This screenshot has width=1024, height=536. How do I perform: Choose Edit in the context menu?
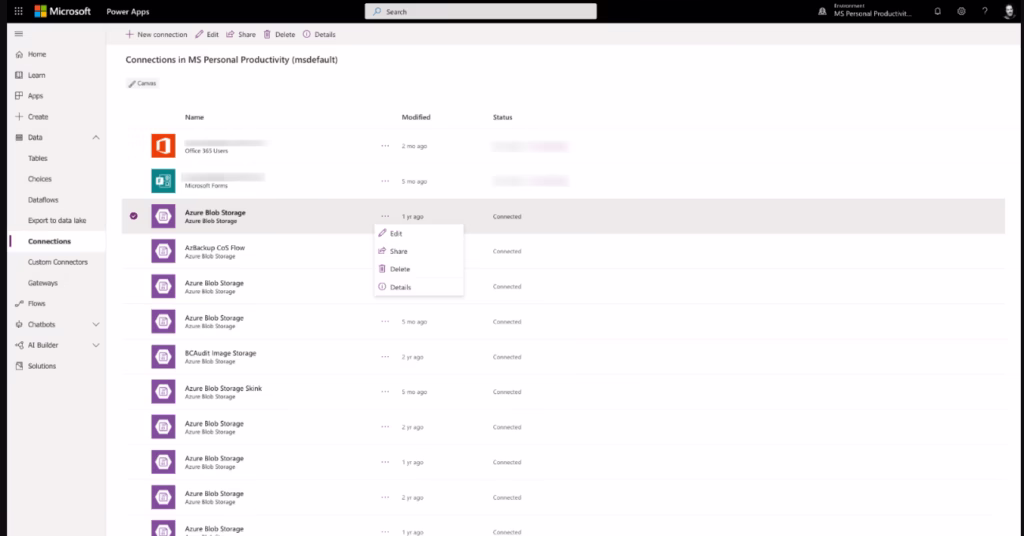pyautogui.click(x=419, y=233)
